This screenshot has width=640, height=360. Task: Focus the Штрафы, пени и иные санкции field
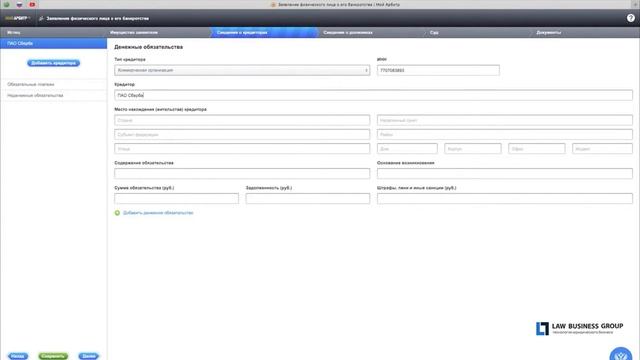click(x=505, y=198)
